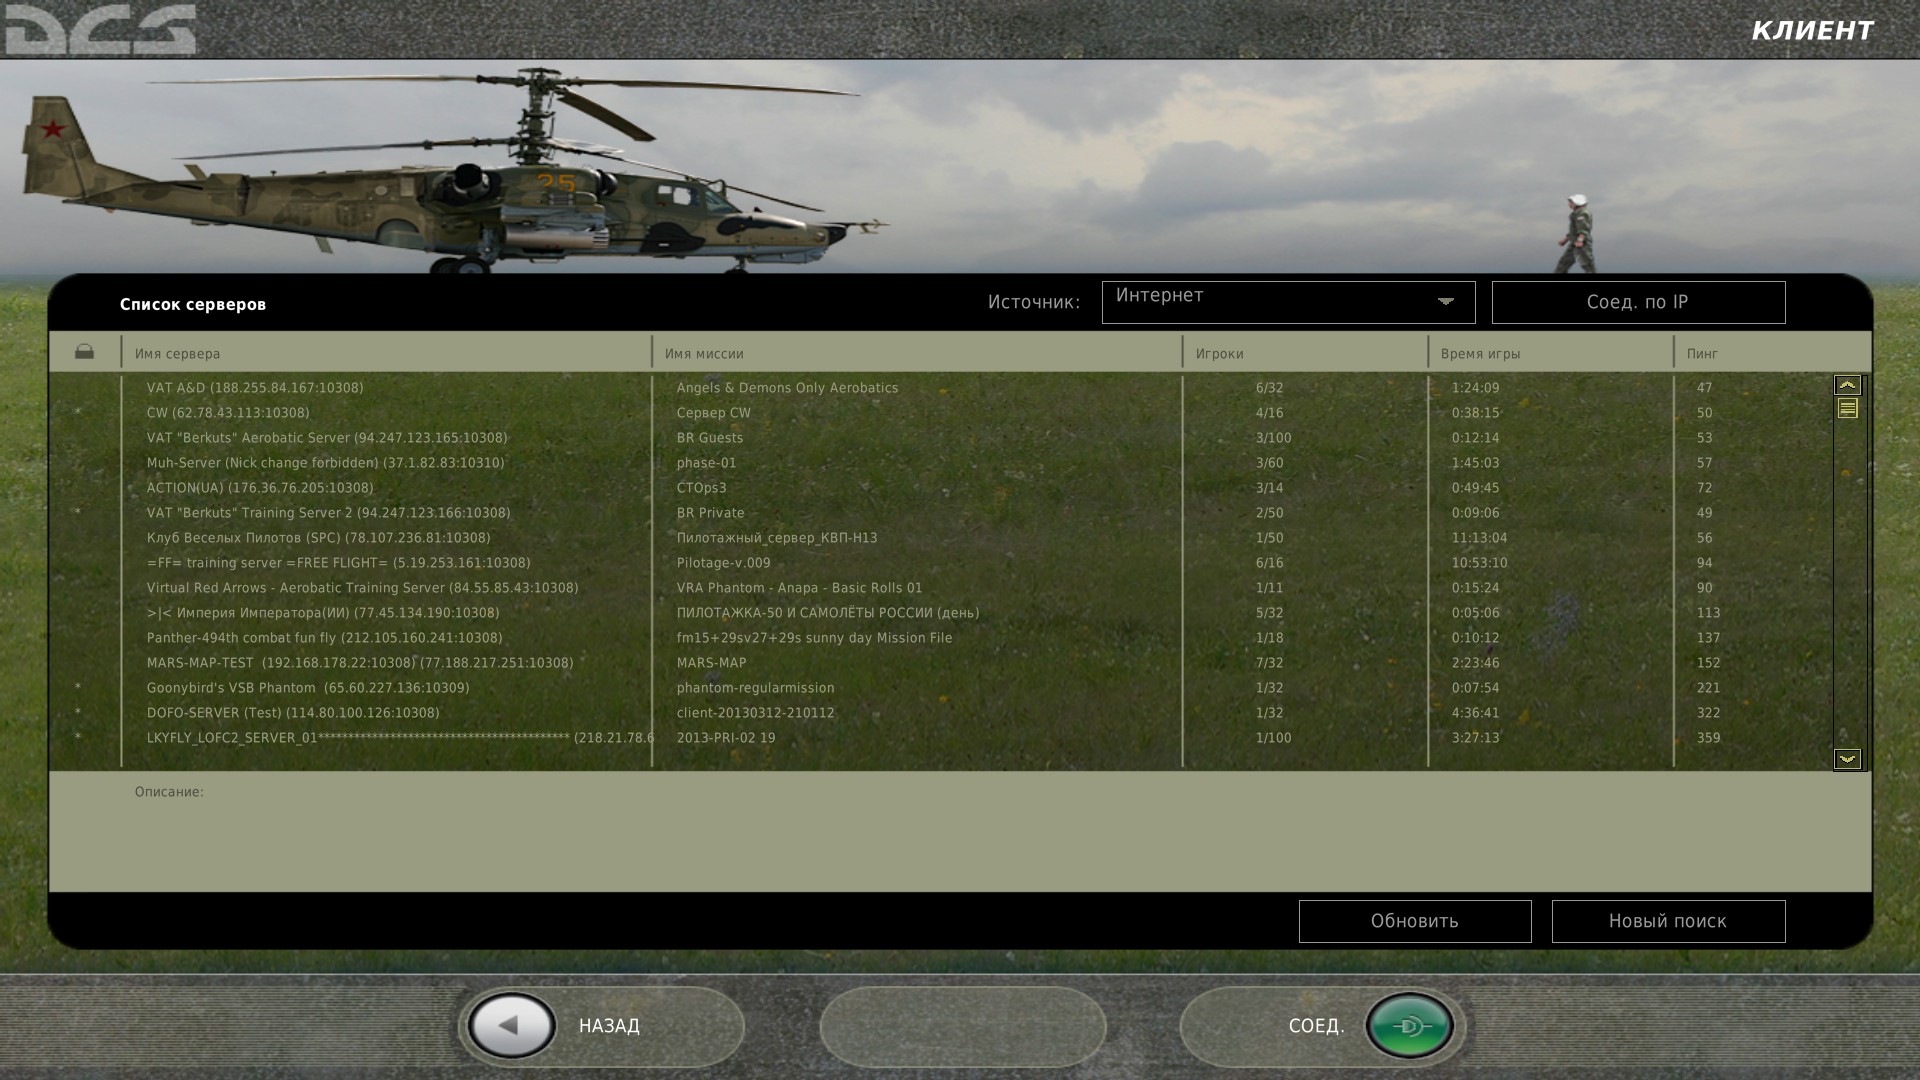1920x1080 pixels.
Task: Click the Новый поиск button
Action: [1668, 921]
